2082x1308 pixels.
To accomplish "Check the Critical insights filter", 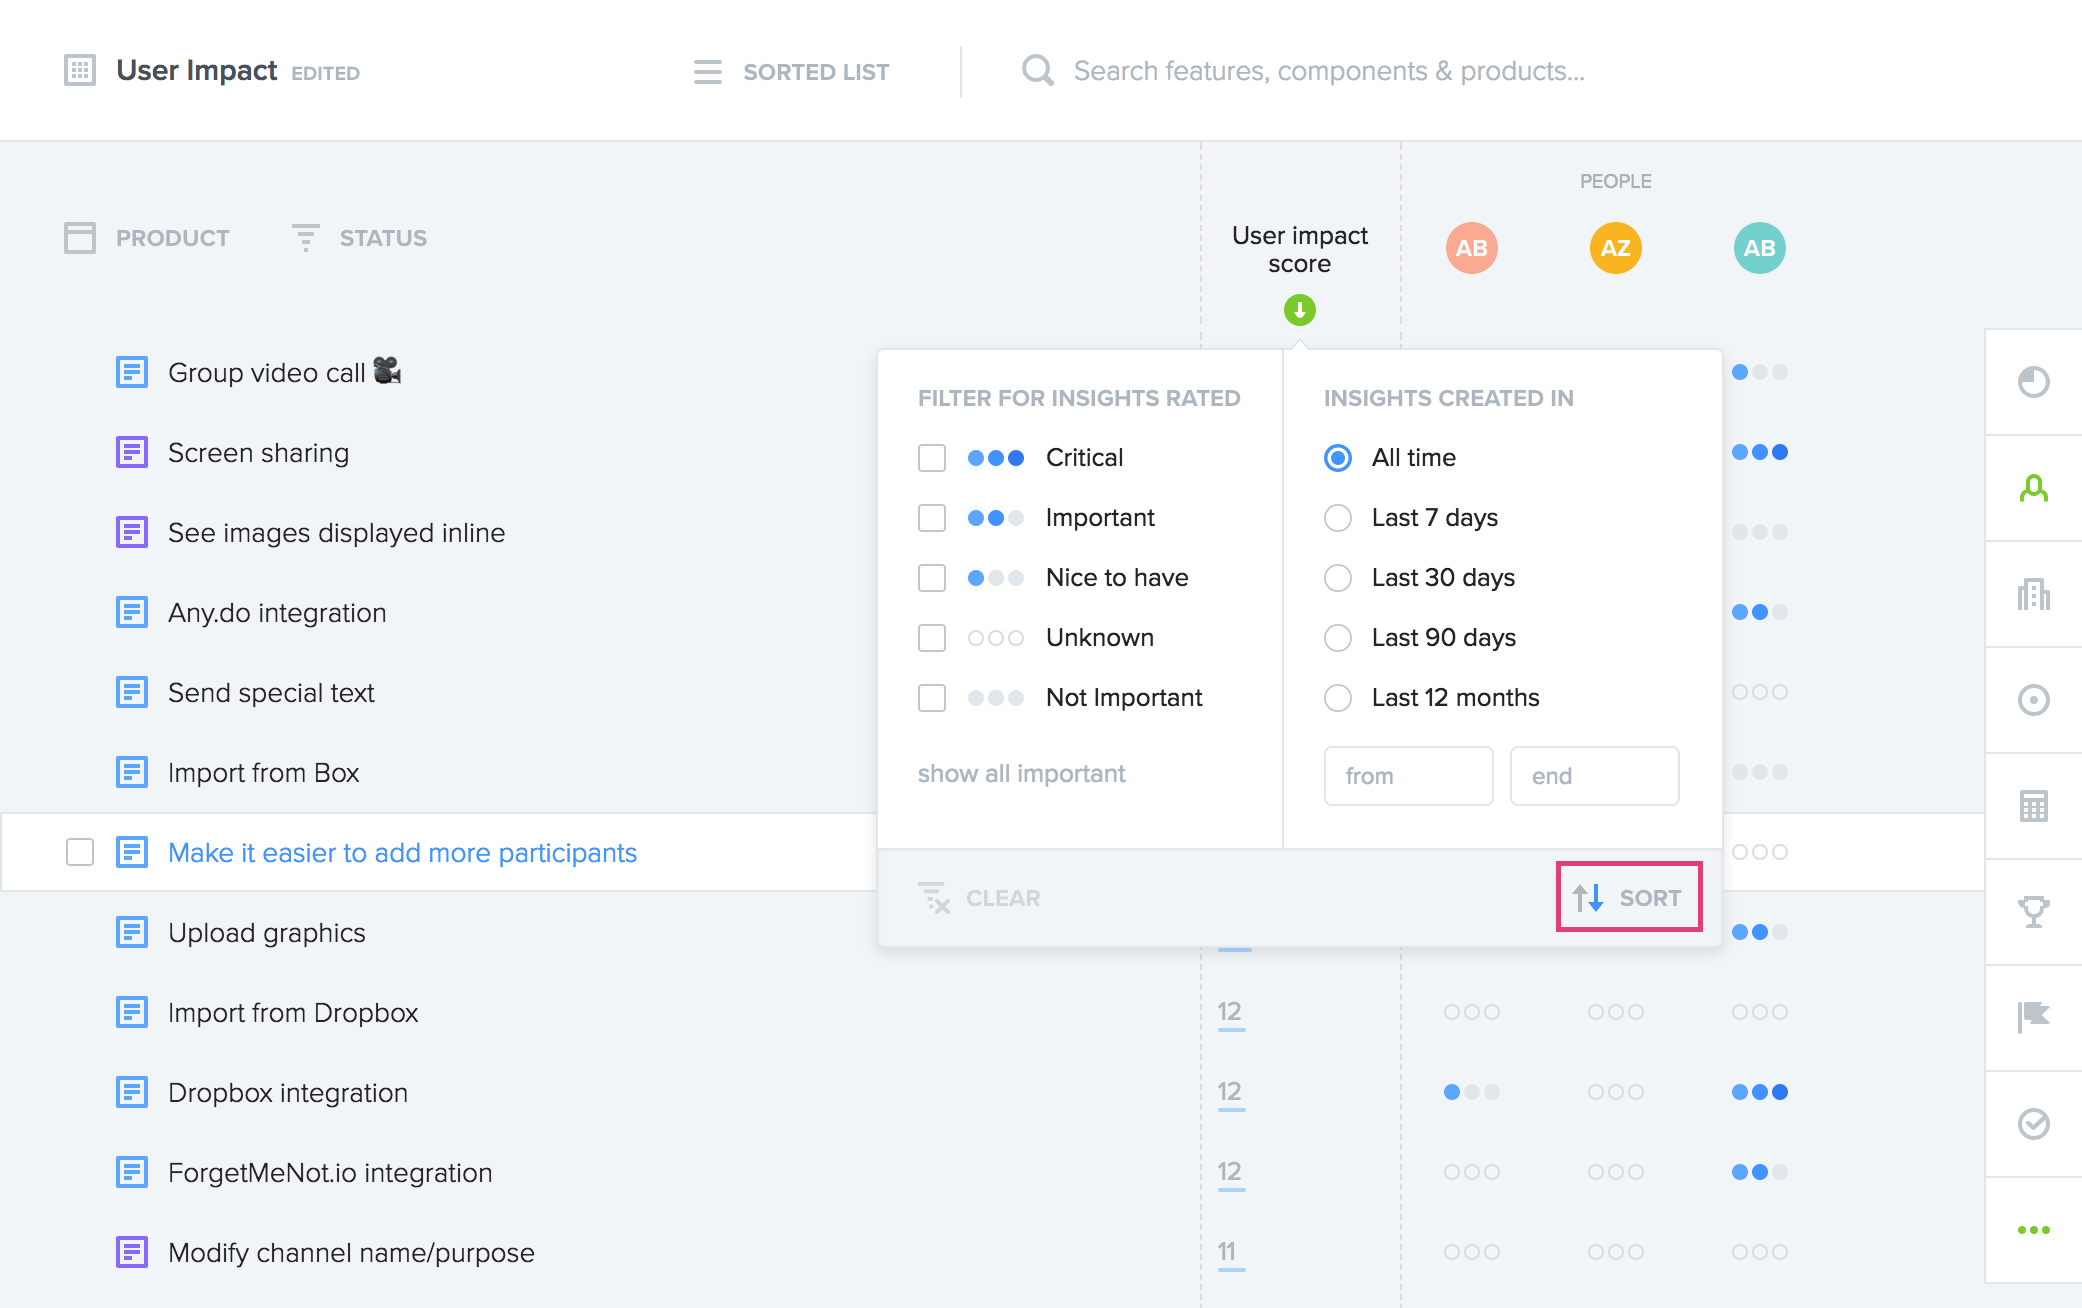I will click(931, 458).
